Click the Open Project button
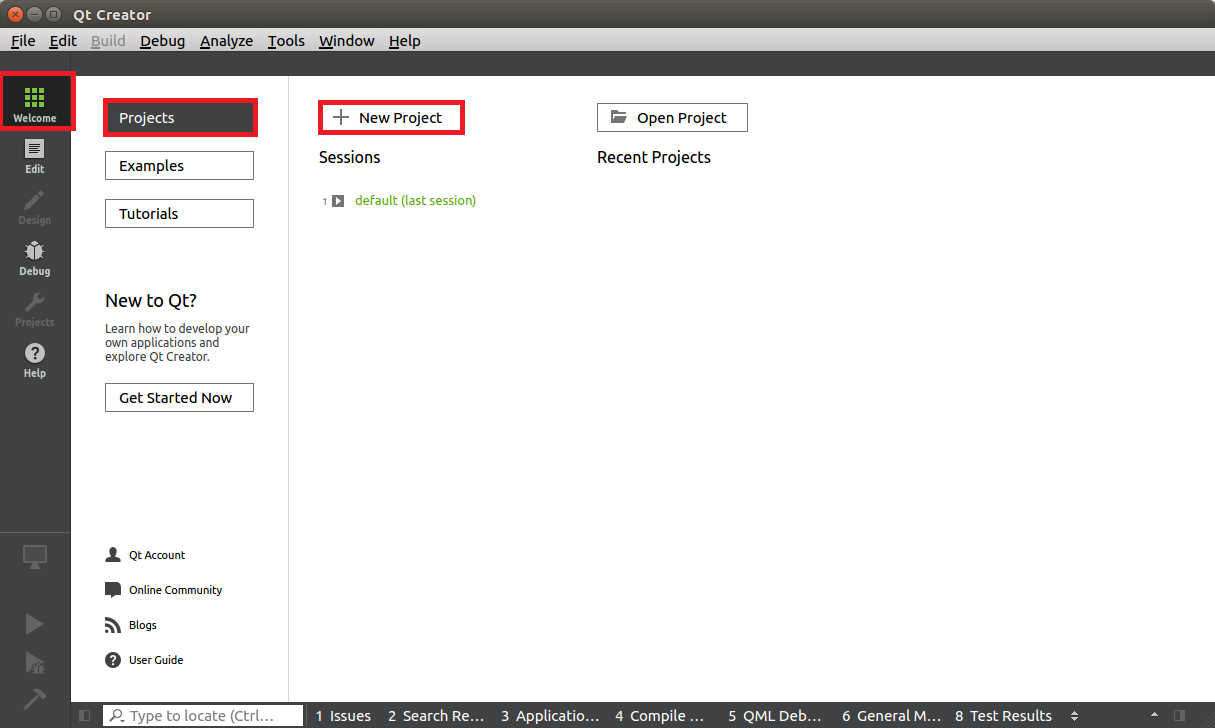 672,118
